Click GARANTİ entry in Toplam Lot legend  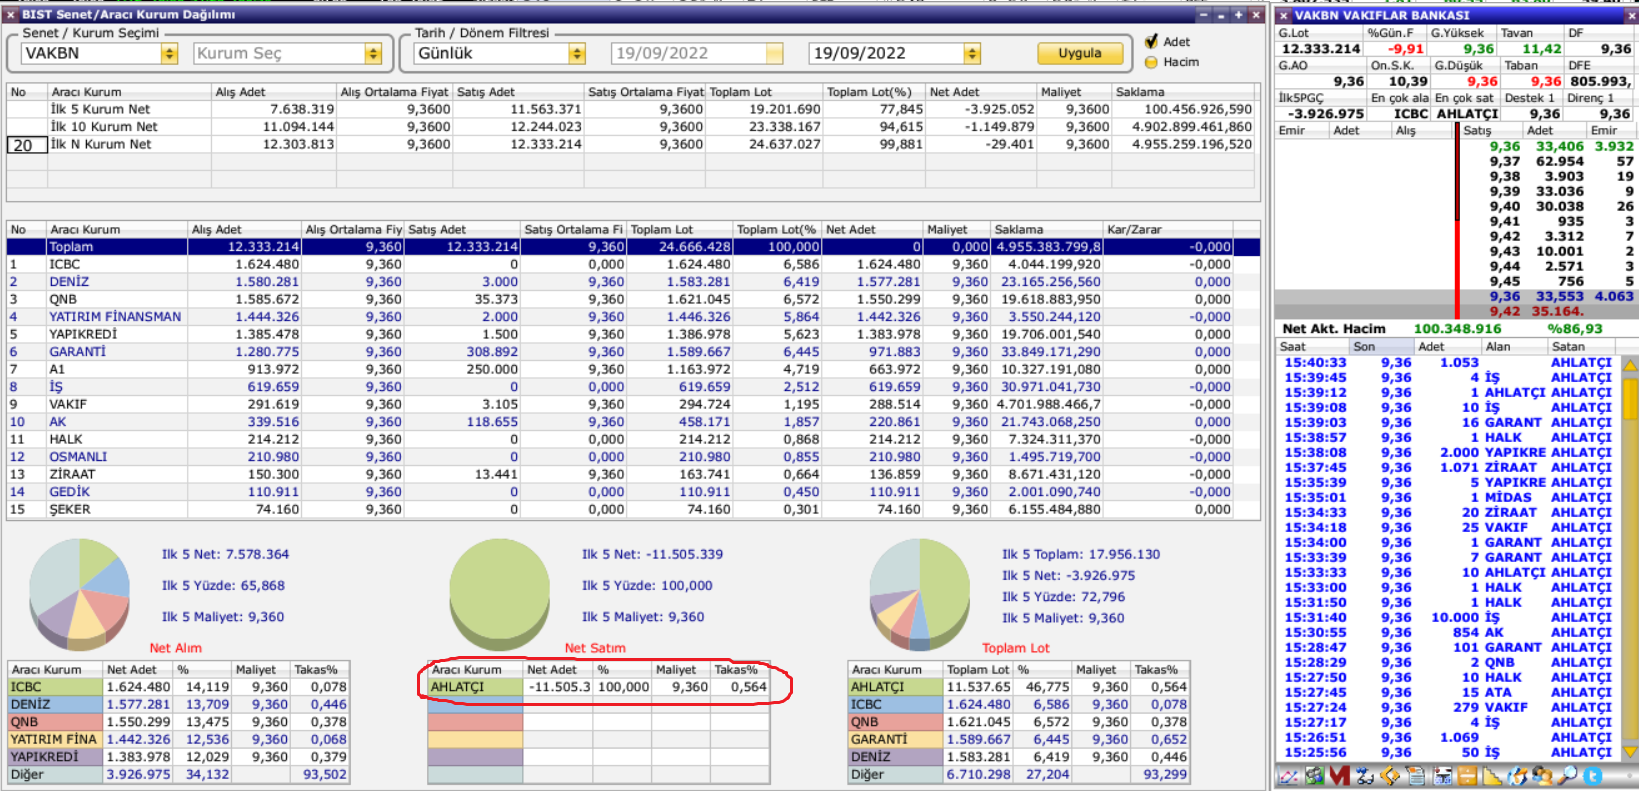coord(895,739)
